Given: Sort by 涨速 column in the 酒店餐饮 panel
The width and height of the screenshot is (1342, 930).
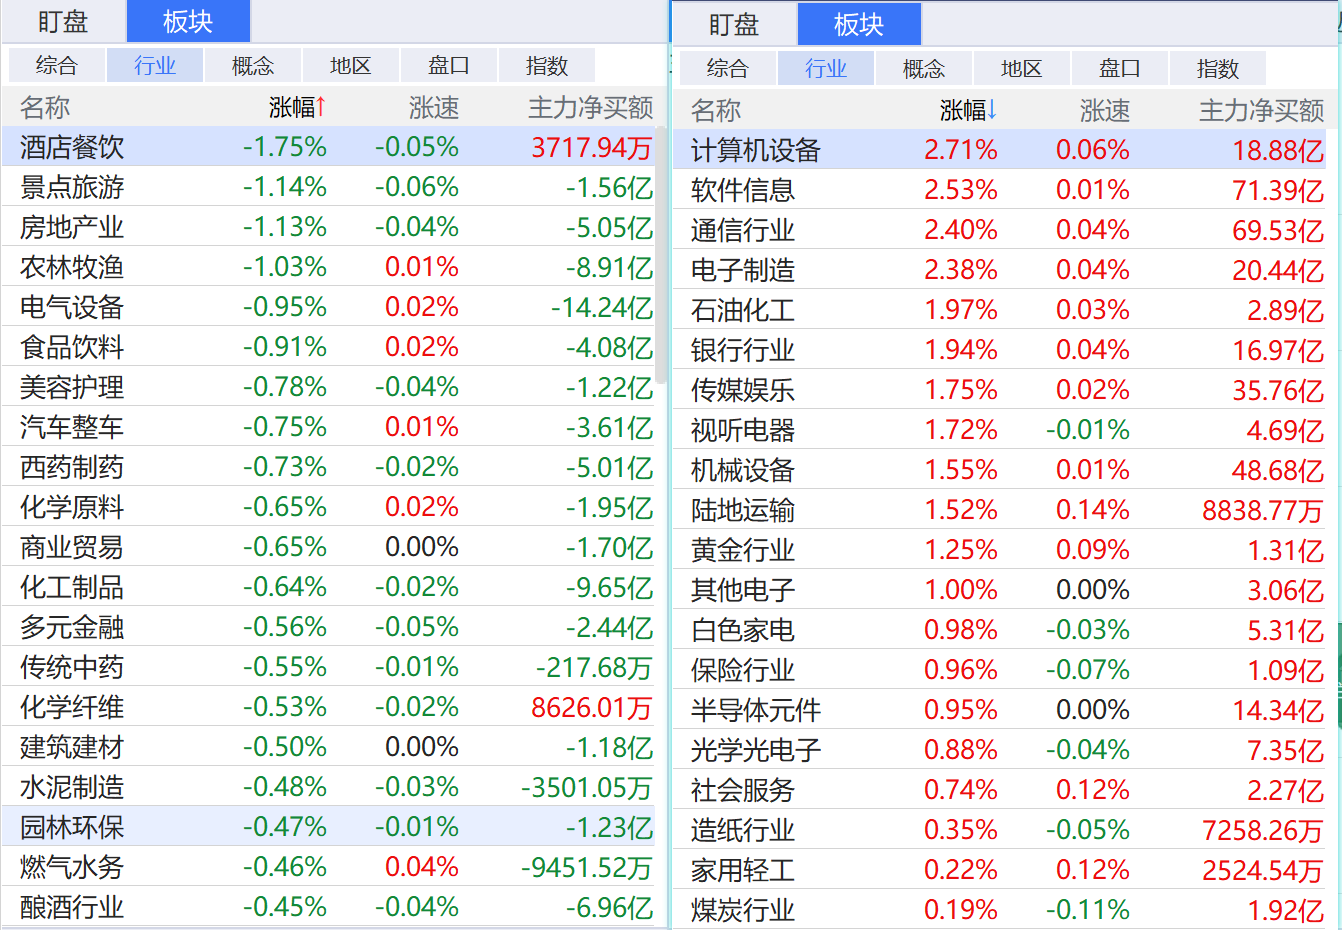Looking at the screenshot, I should click(x=433, y=107).
